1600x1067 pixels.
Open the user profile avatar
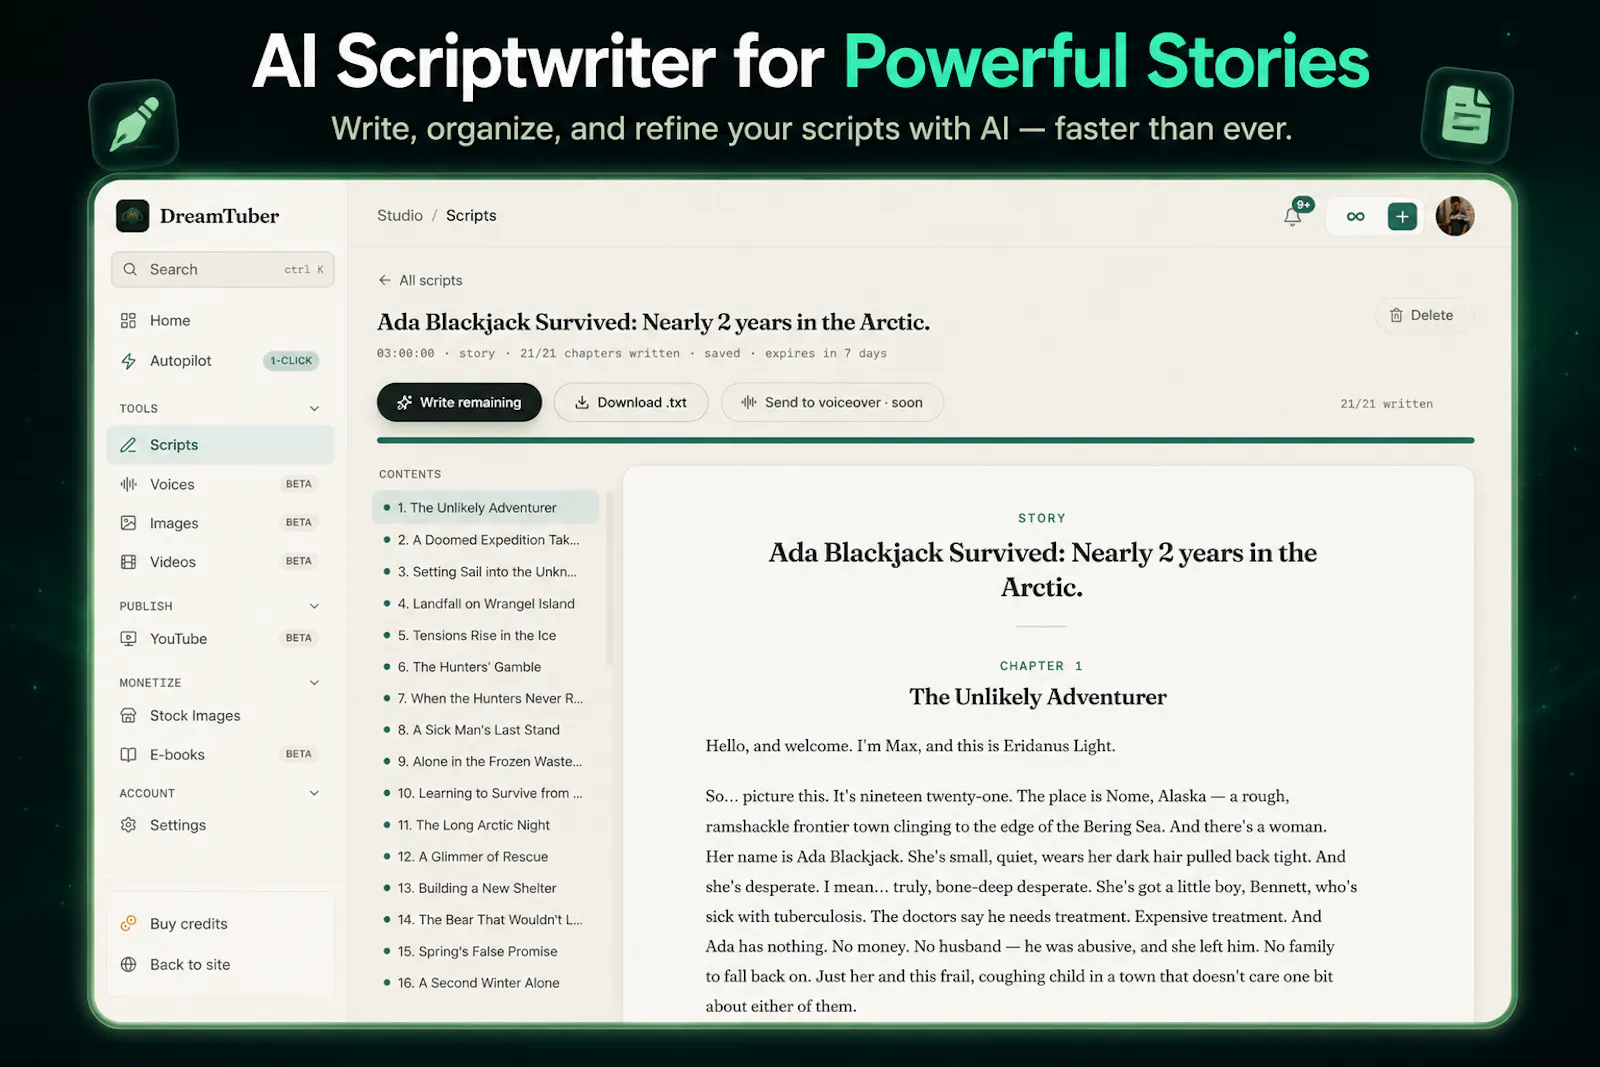(x=1455, y=216)
